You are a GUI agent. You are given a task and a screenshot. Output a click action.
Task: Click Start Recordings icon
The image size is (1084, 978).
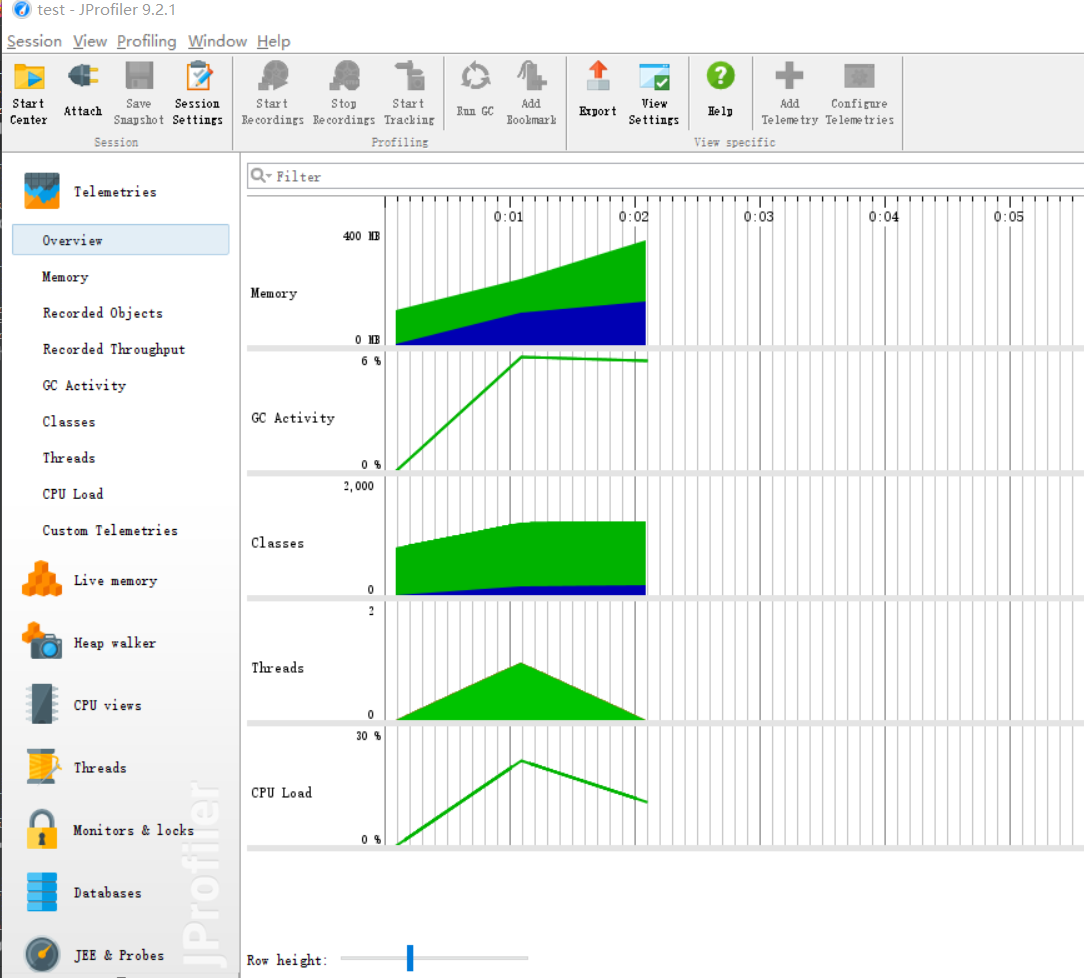pyautogui.click(x=273, y=76)
